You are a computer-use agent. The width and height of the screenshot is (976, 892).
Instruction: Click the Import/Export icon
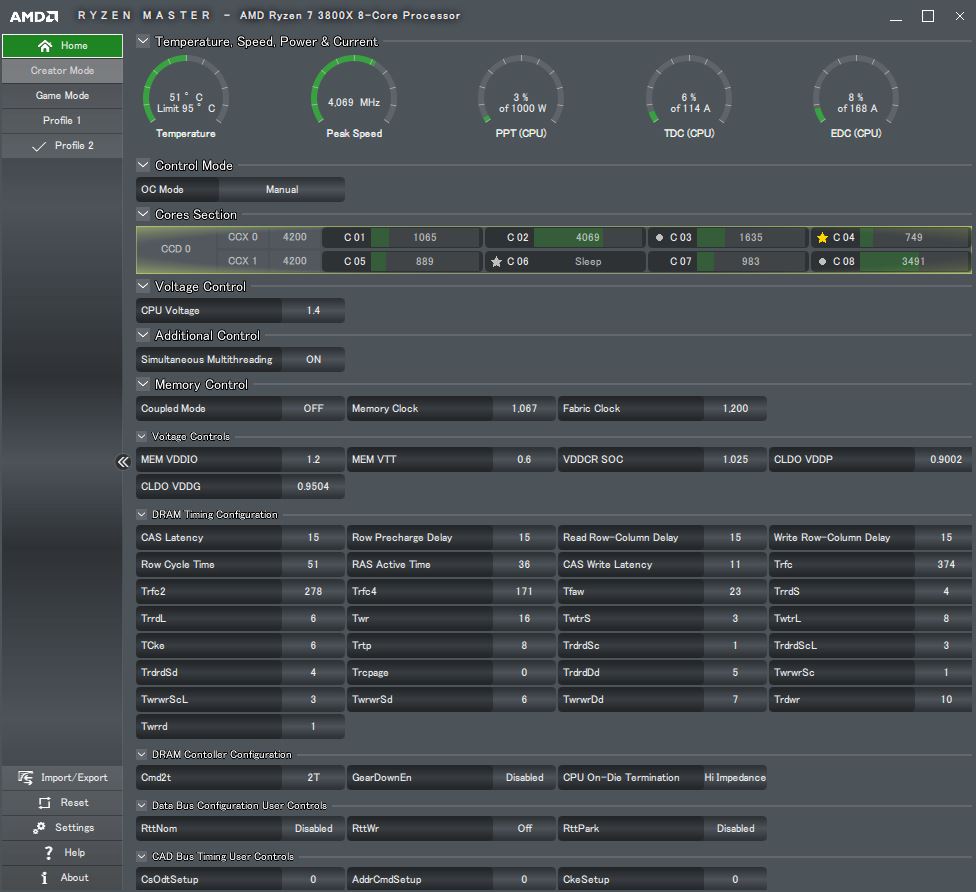[x=26, y=777]
